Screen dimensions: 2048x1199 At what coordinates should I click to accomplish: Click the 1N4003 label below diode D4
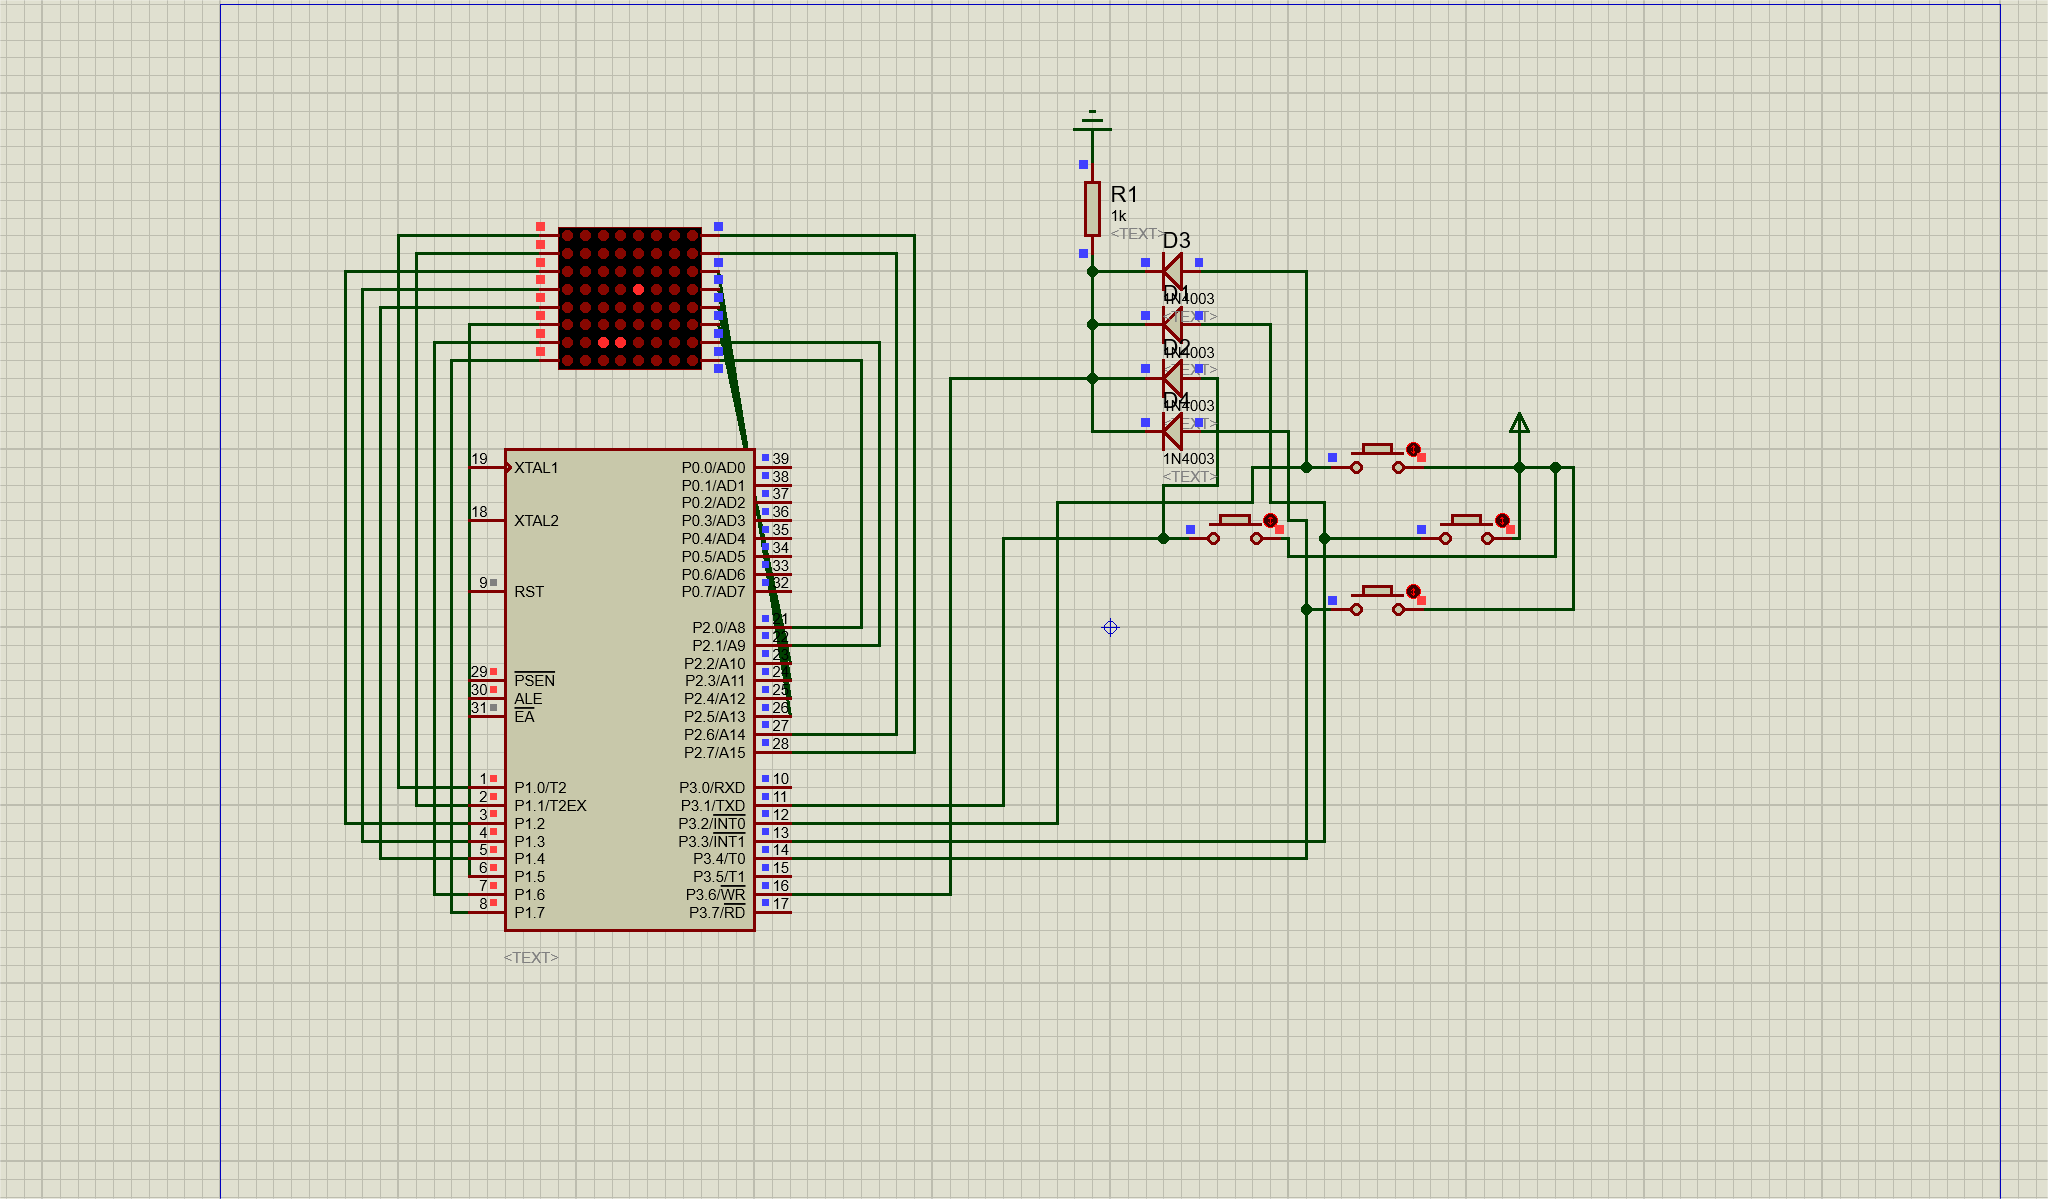point(1188,459)
